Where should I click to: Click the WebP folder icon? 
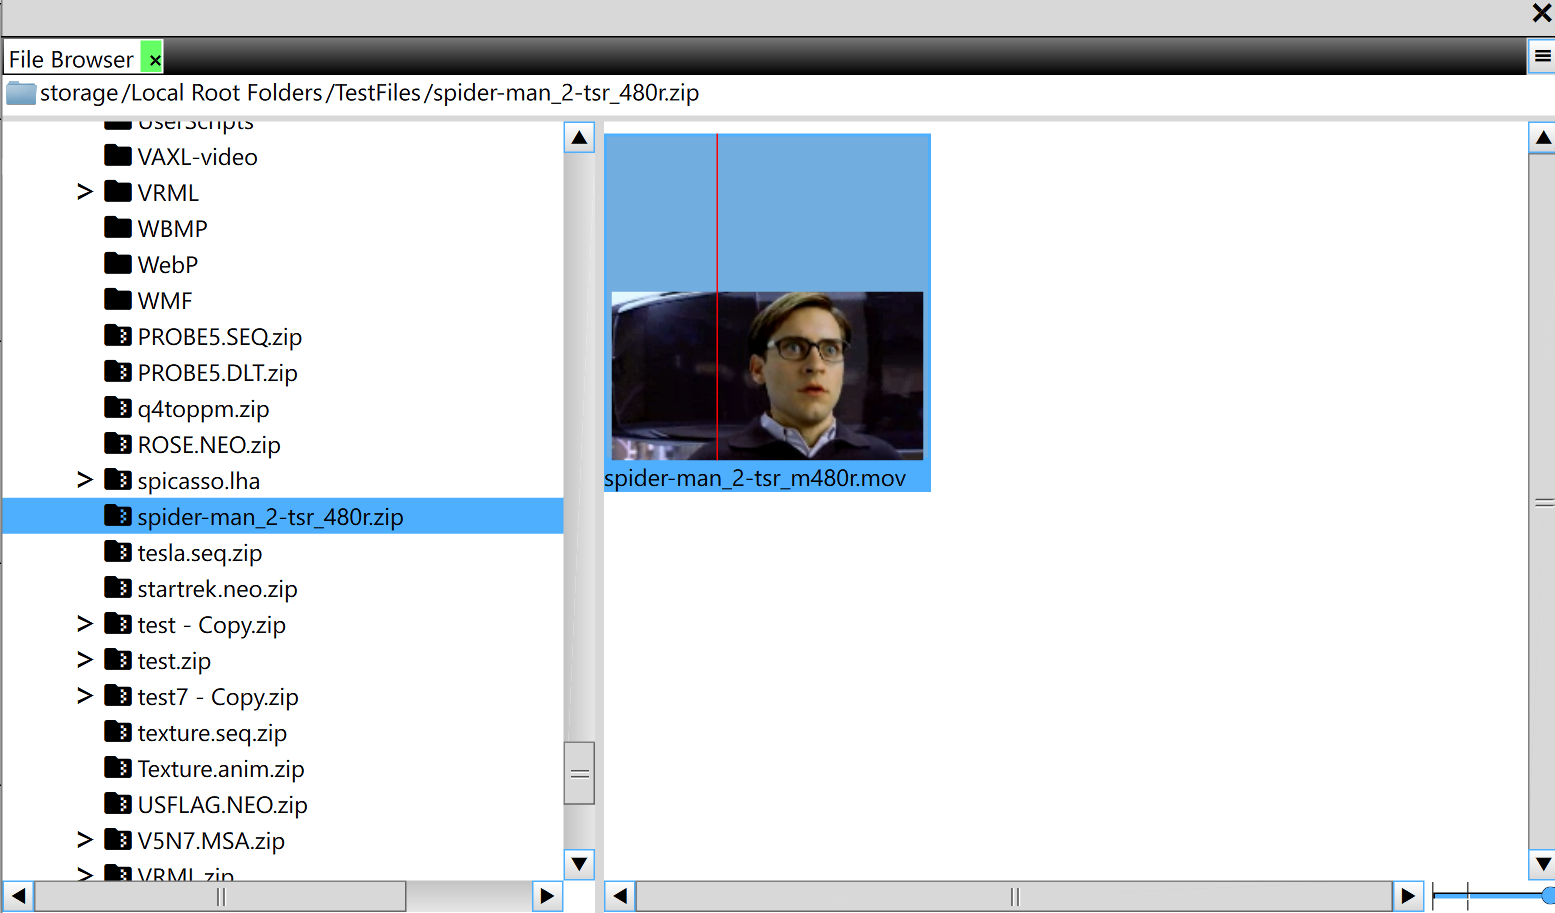118,263
